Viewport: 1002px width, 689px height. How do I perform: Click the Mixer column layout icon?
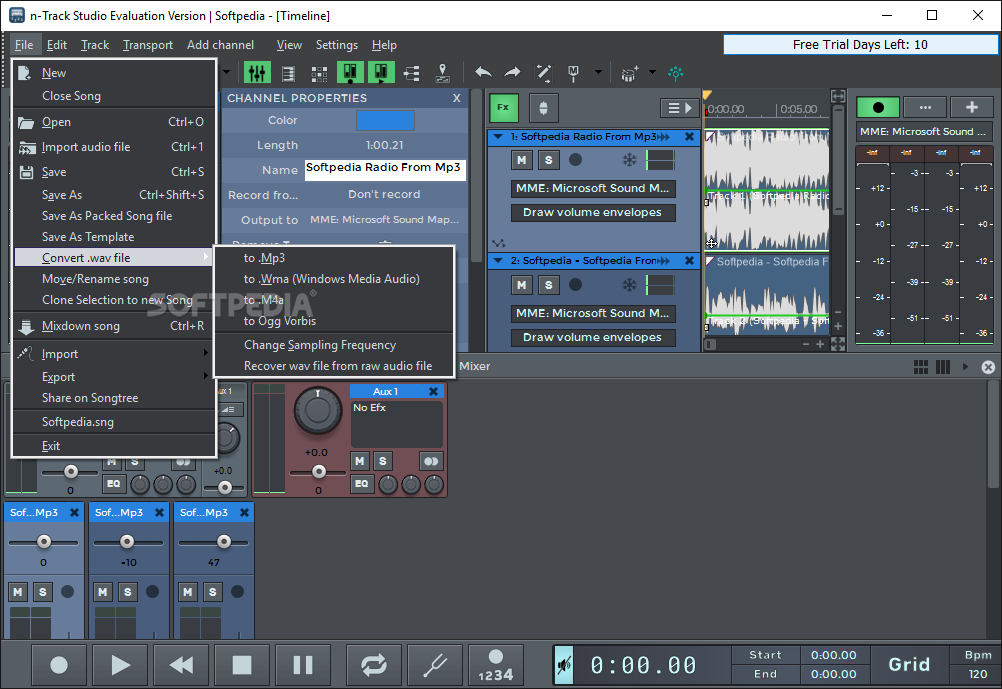pyautogui.click(x=943, y=367)
